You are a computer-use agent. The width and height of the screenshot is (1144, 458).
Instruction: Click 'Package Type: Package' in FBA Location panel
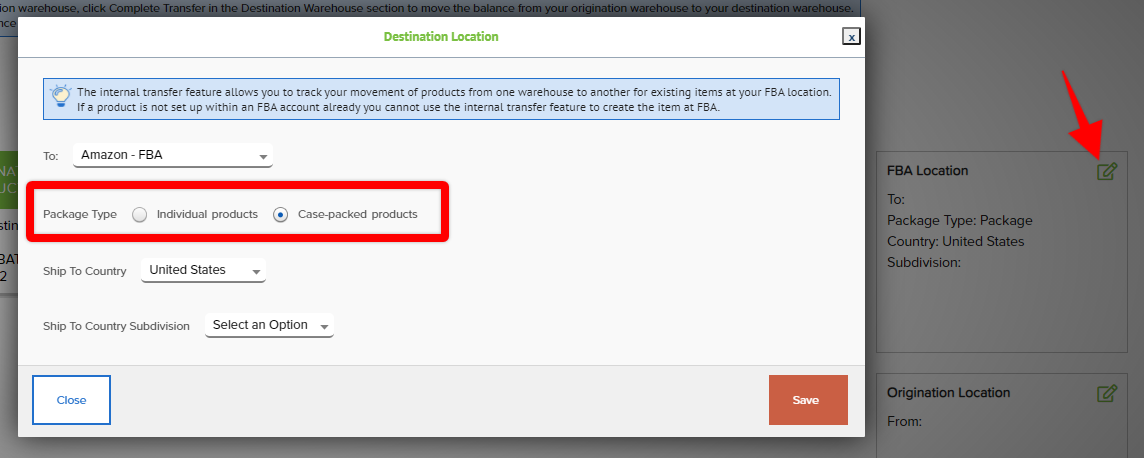959,220
